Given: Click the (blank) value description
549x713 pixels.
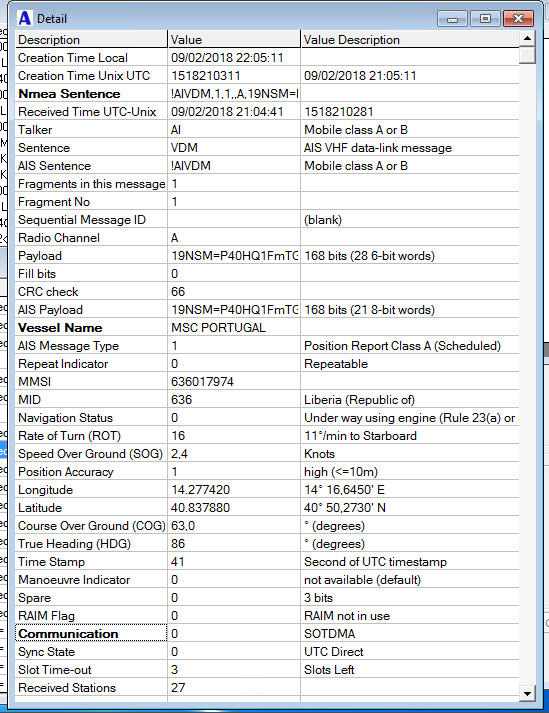Looking at the screenshot, I should 323,220.
